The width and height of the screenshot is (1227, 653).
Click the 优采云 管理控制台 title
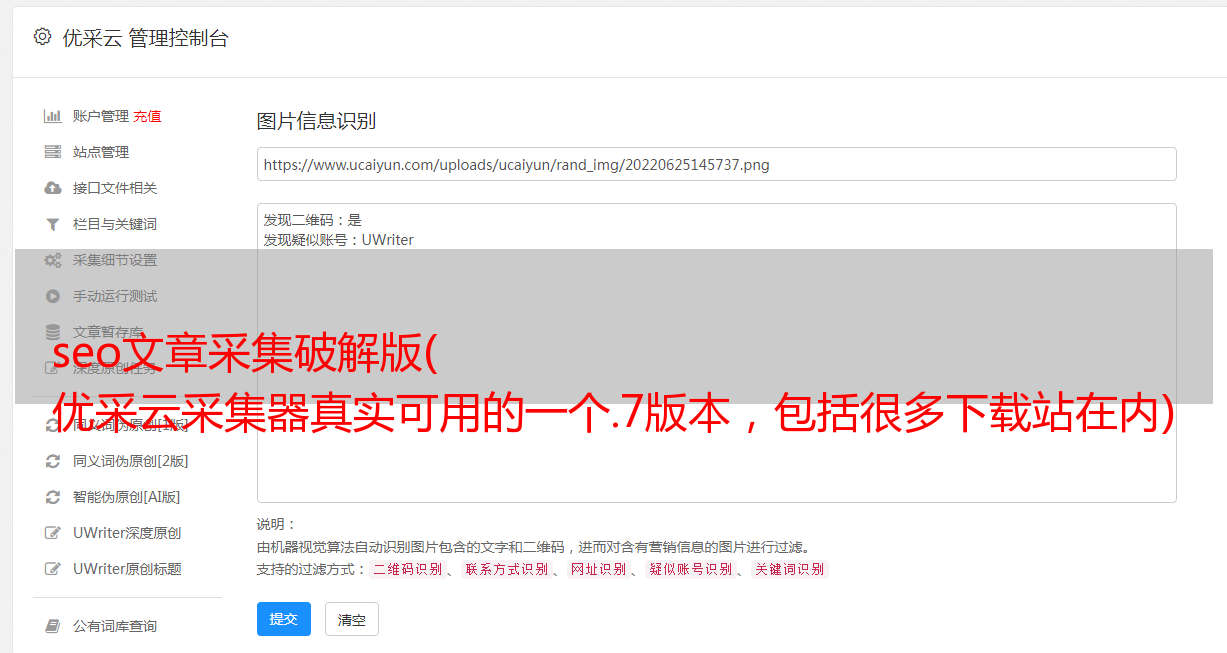click(145, 38)
